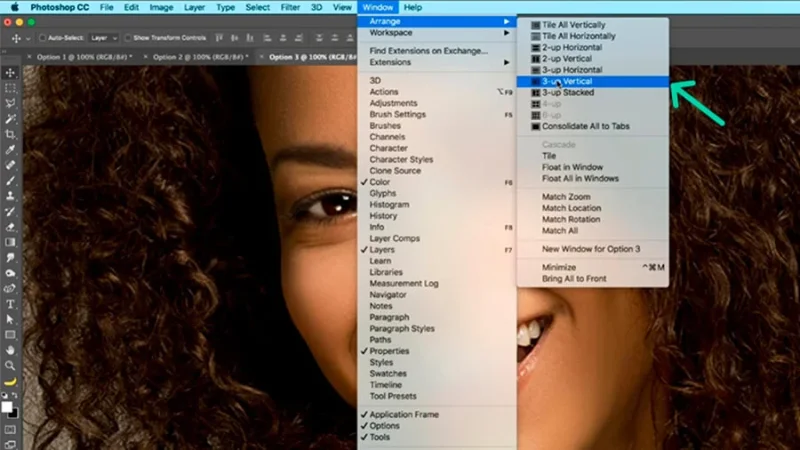Choose Tile All Vertically
800x450 pixels.
593,24
